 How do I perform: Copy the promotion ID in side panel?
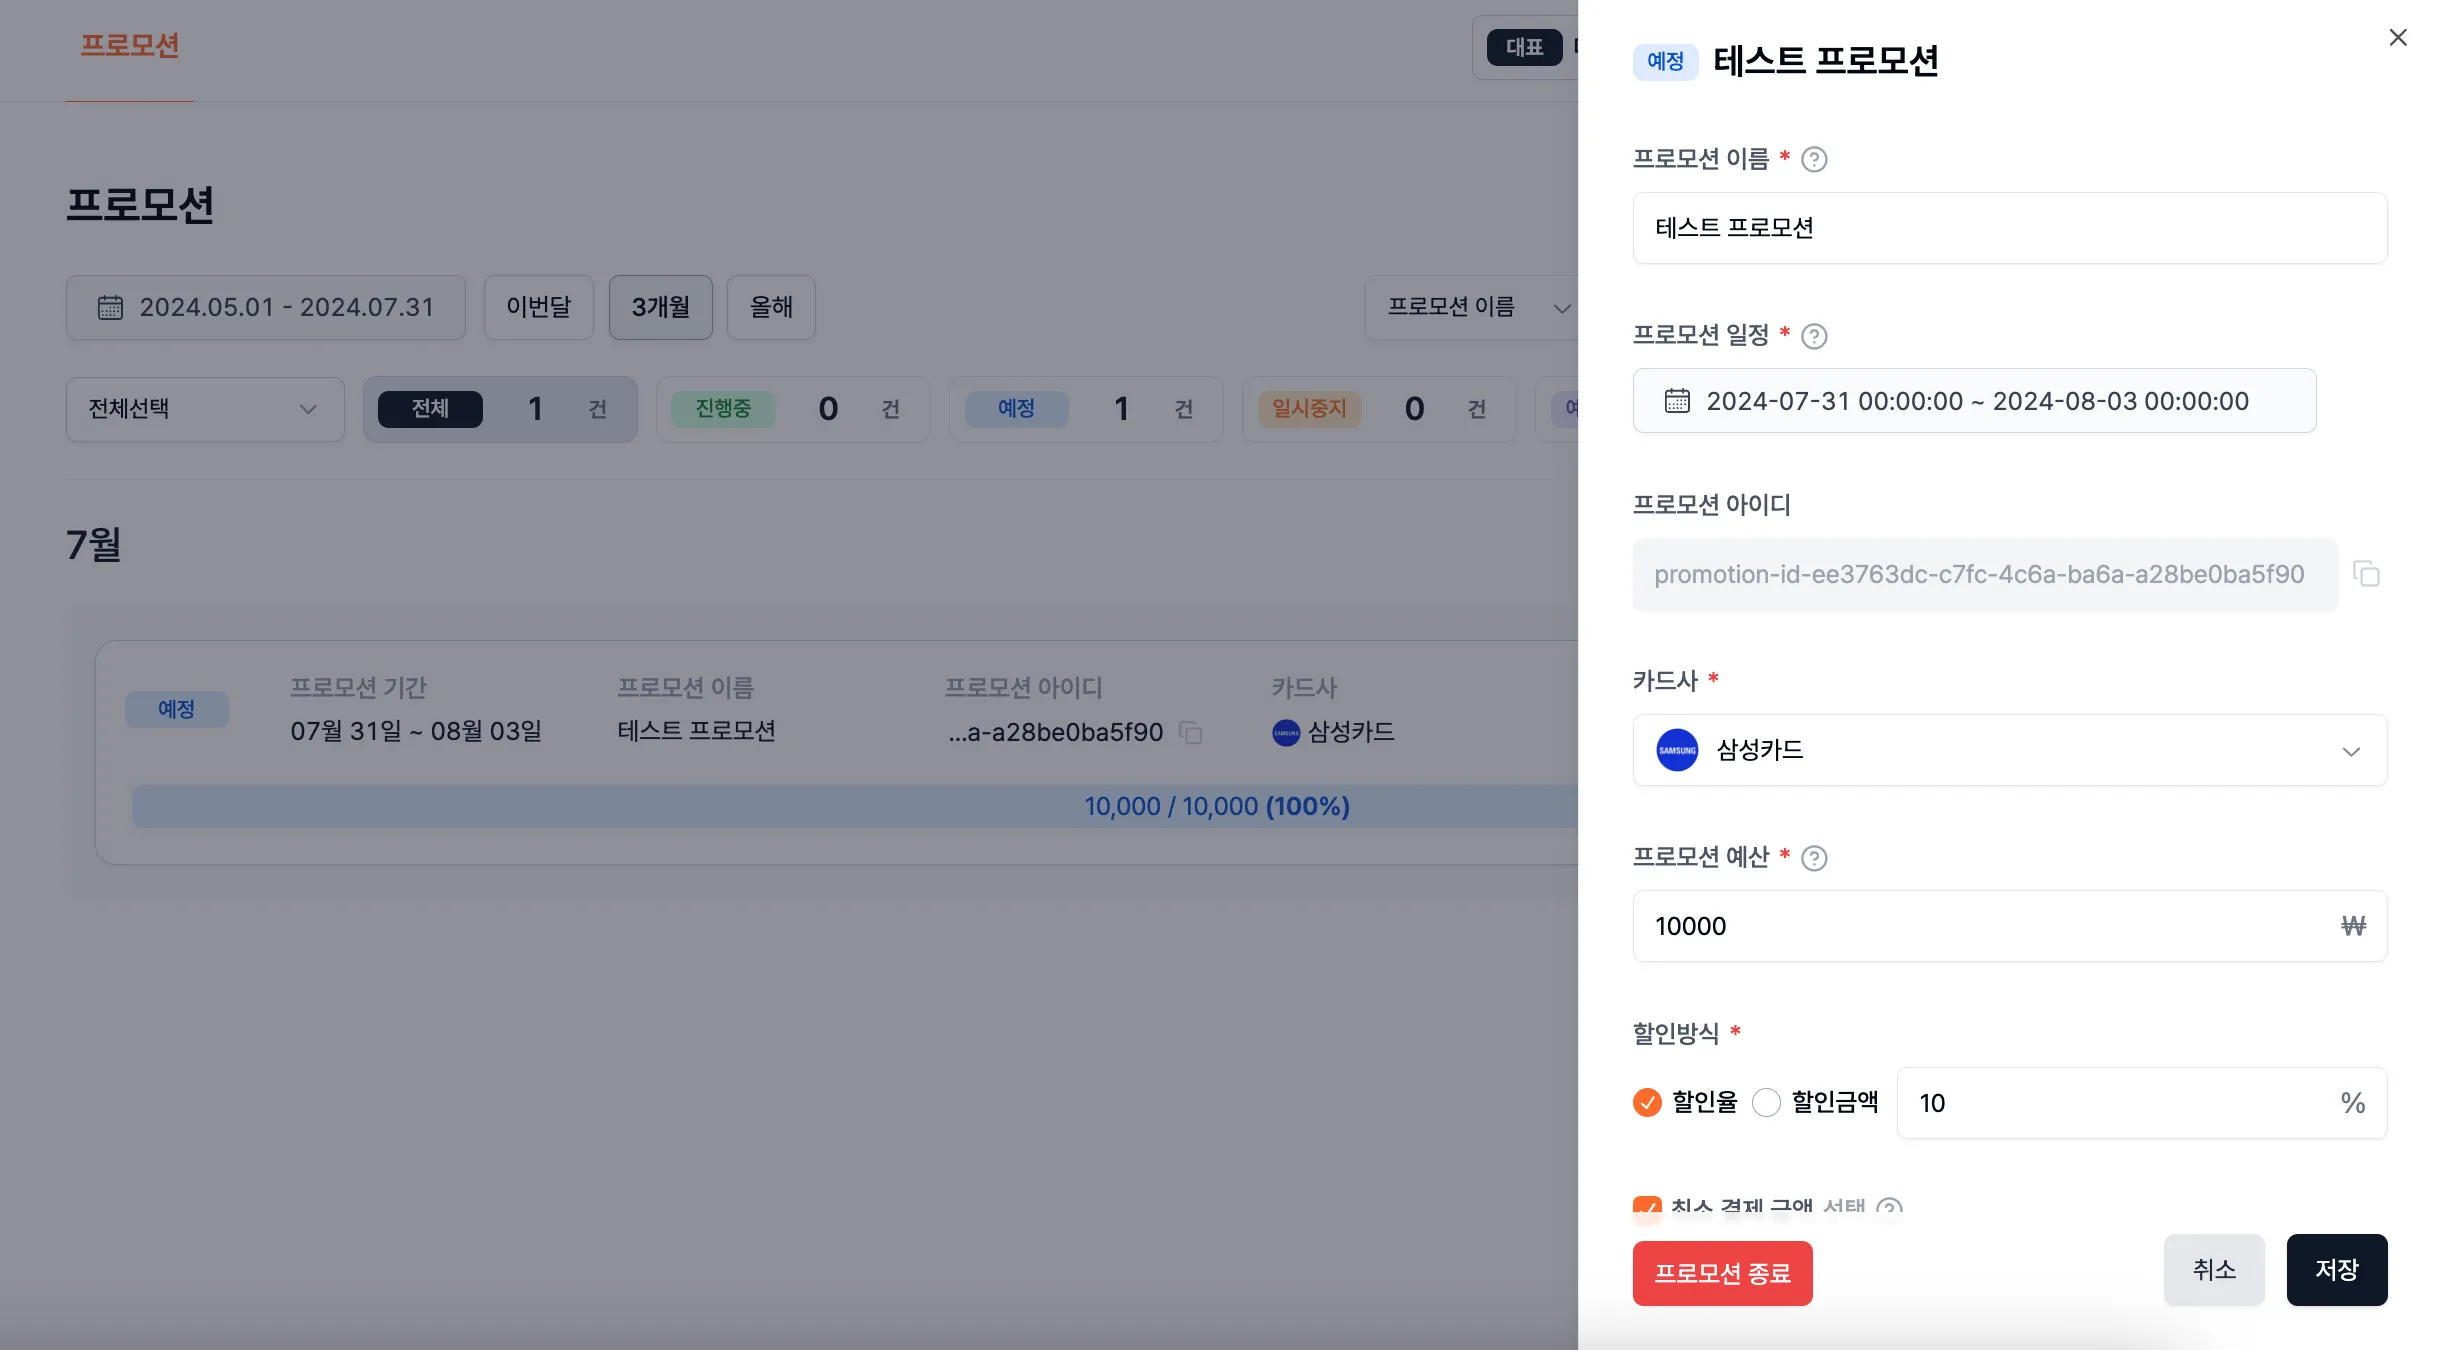pyautogui.click(x=2366, y=574)
